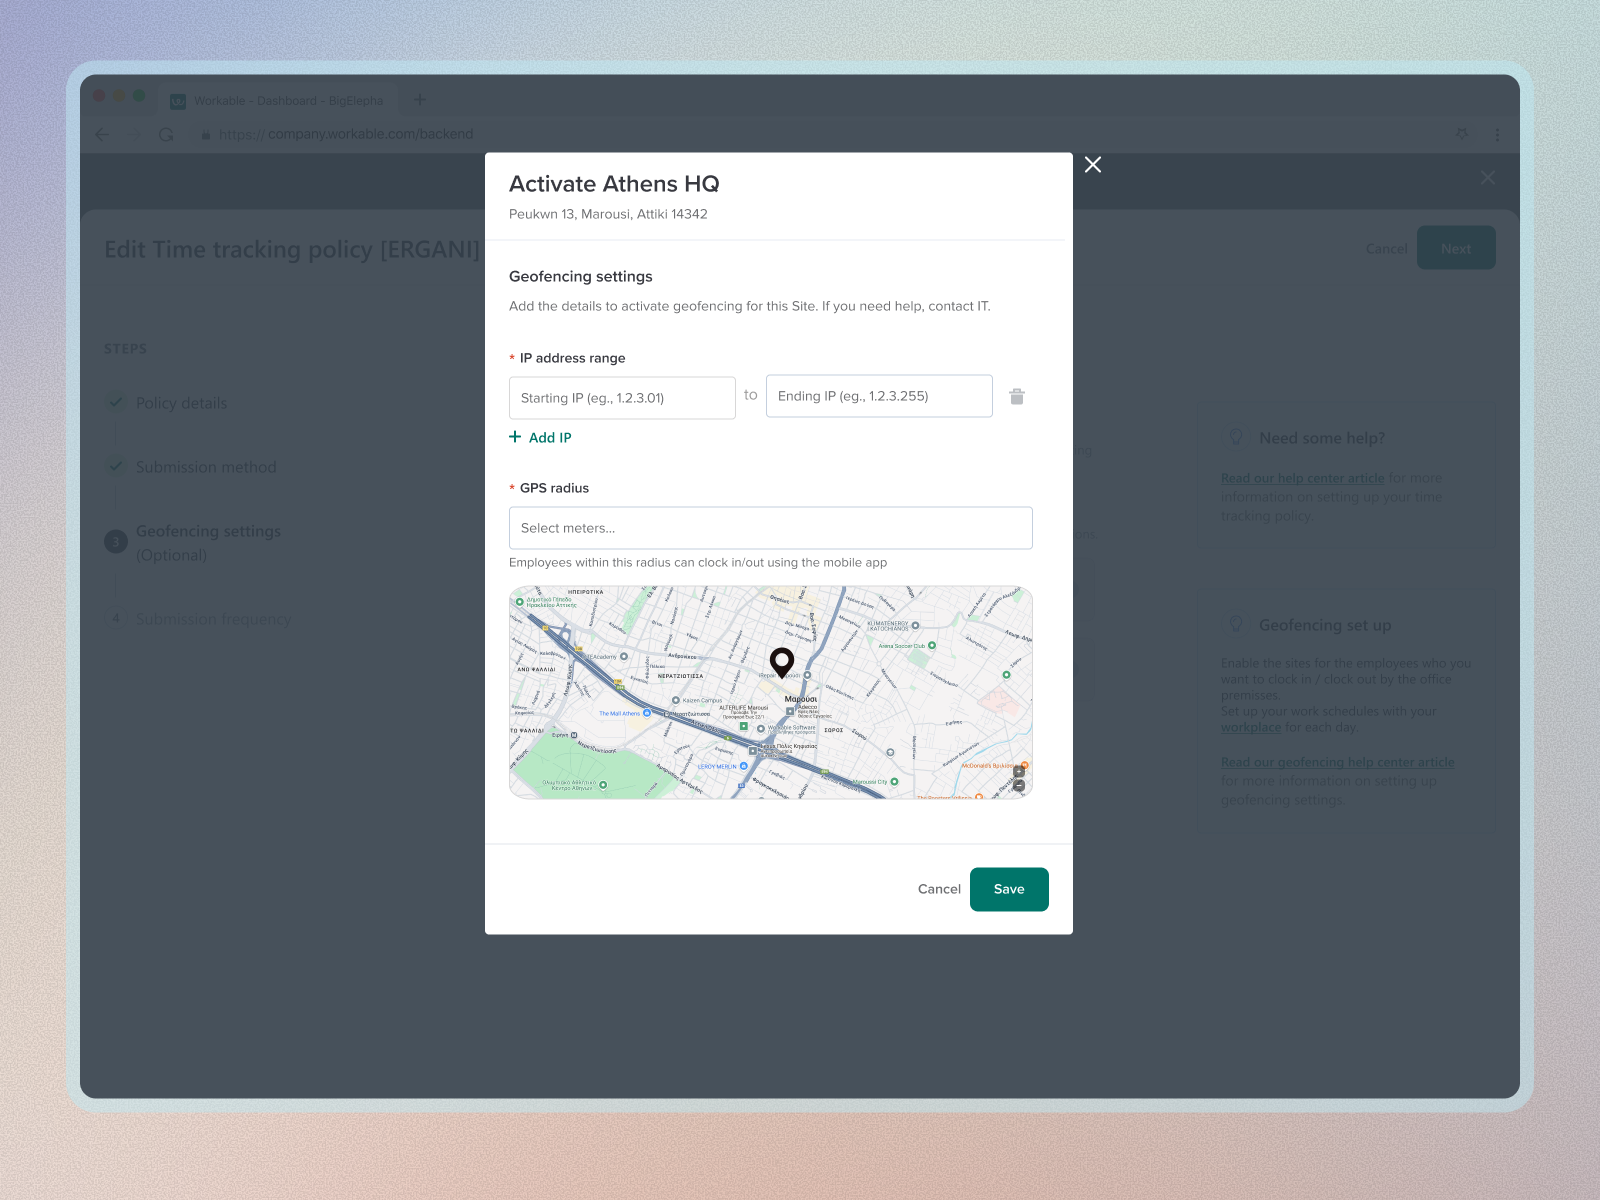1600x1200 pixels.
Task: Save the geofencing settings
Action: pos(1009,889)
